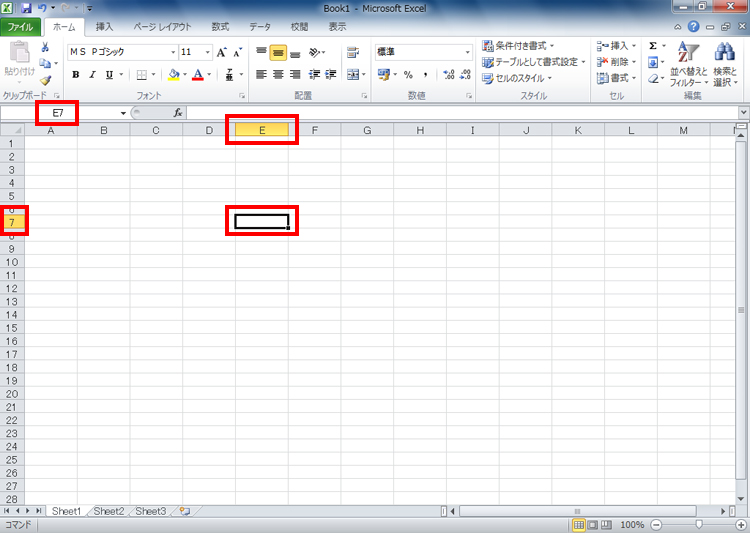Select the Sheet2 tab
The width and height of the screenshot is (750, 533).
pyautogui.click(x=109, y=511)
